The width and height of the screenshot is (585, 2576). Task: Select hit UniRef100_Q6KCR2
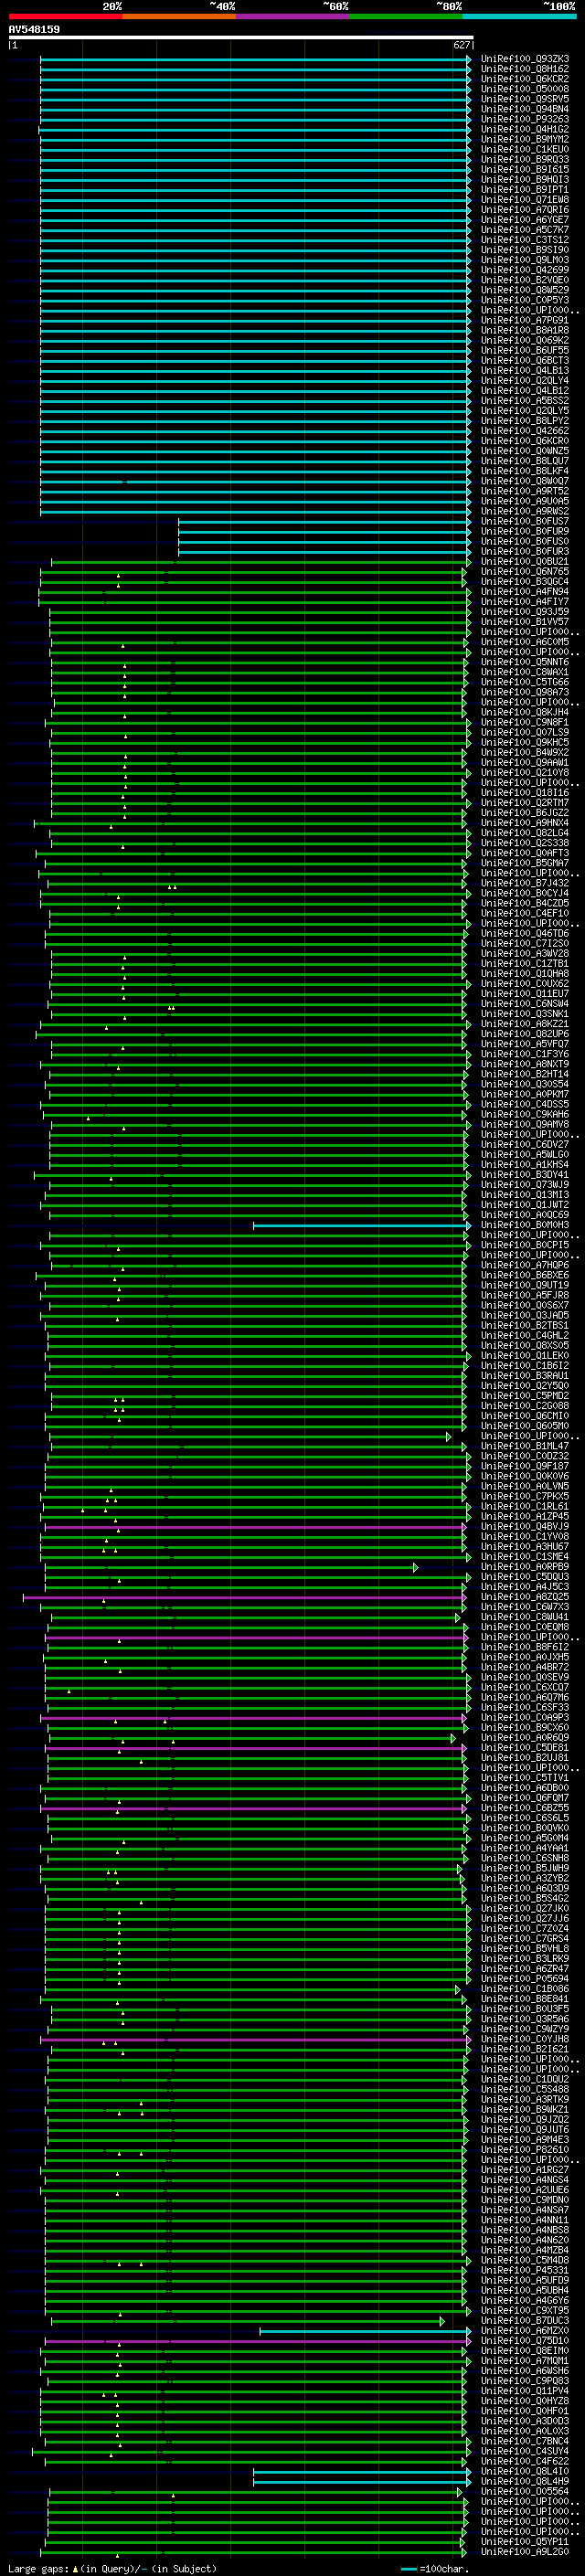pos(525,79)
